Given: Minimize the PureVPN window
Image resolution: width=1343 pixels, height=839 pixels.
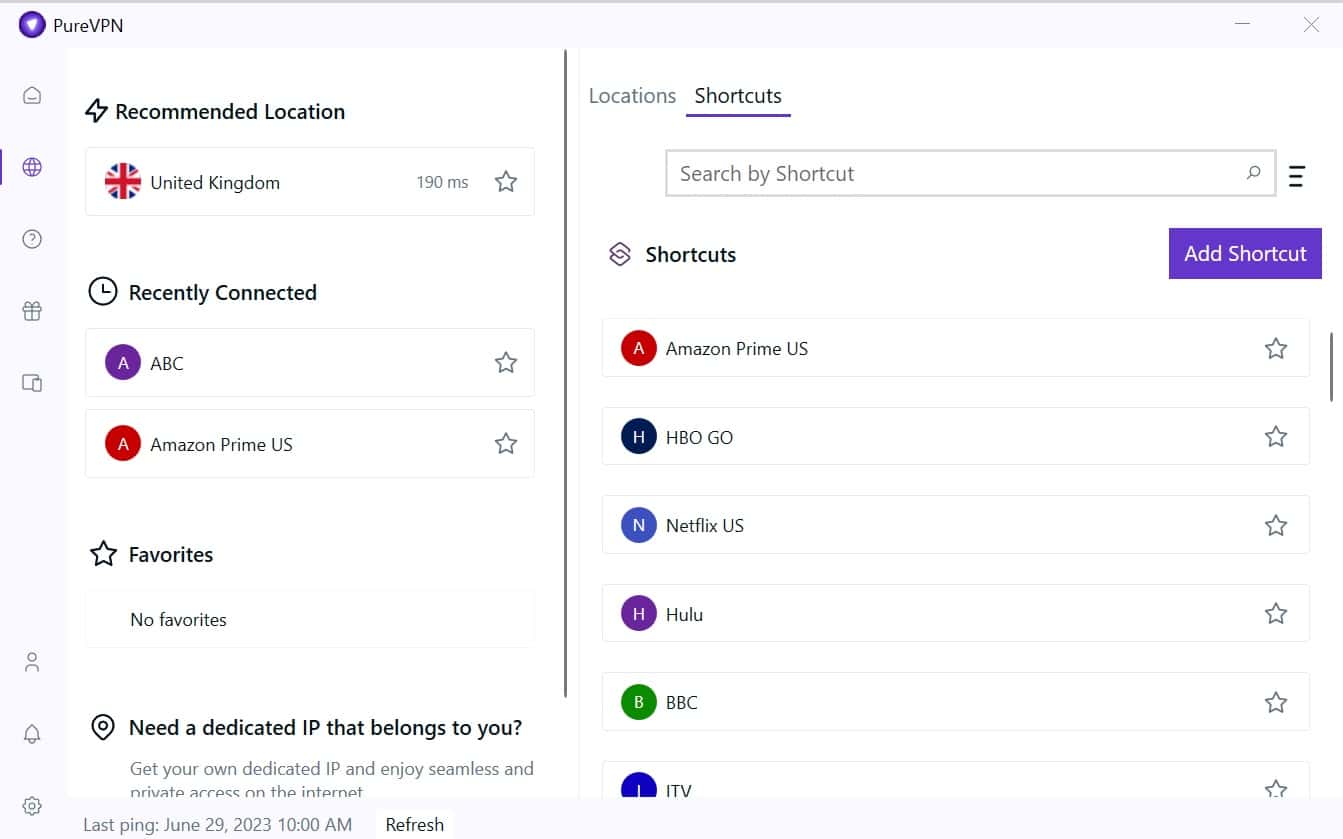Looking at the screenshot, I should [1243, 25].
